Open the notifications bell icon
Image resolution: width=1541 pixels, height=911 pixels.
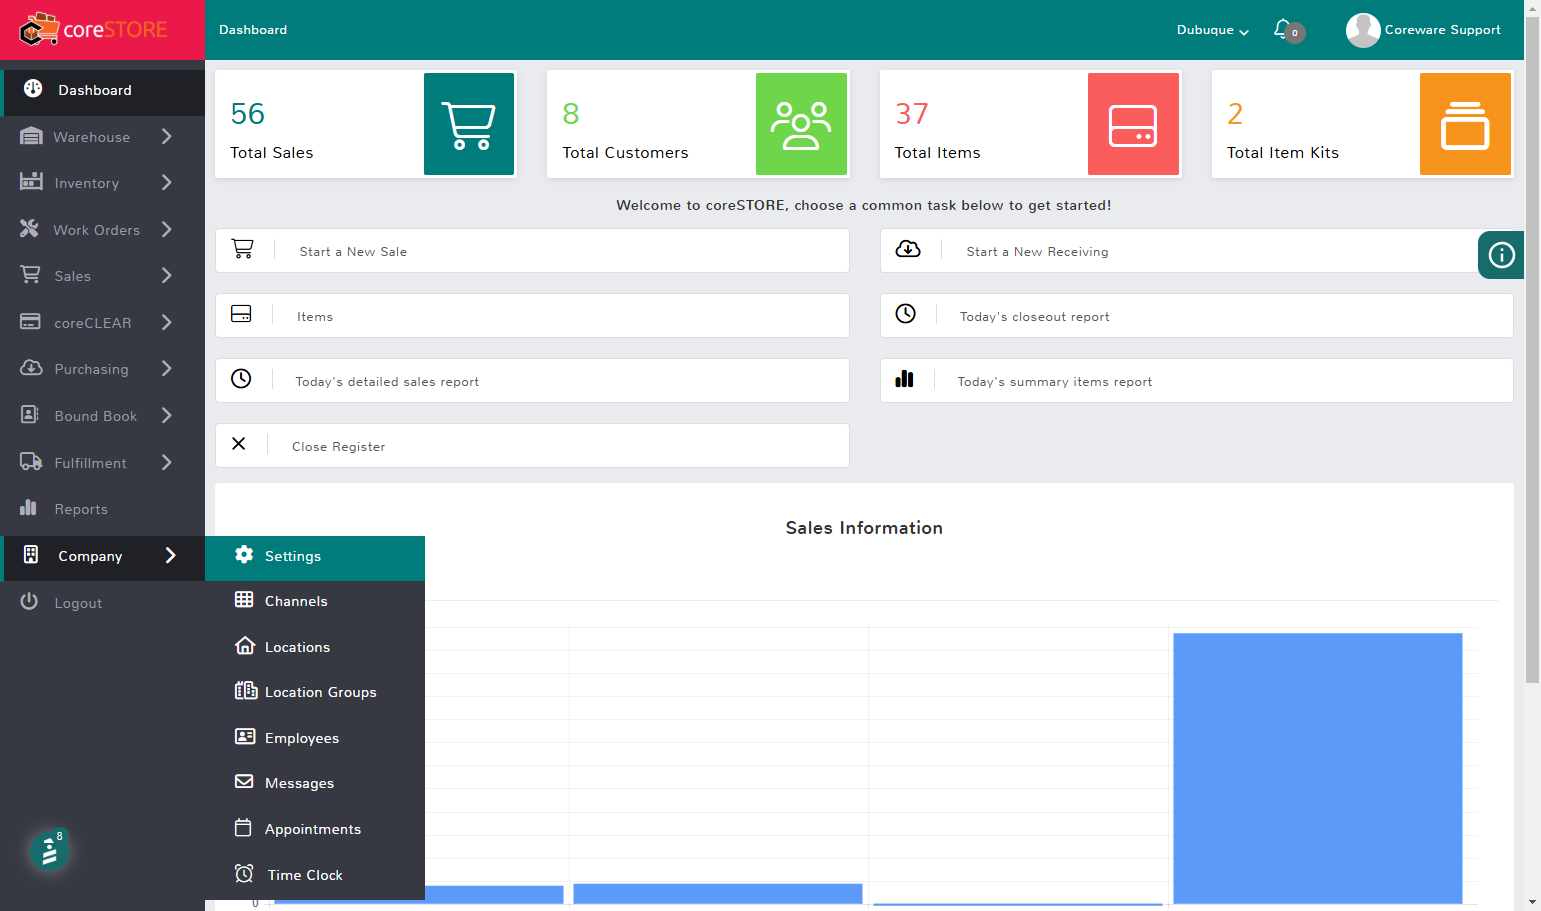coord(1282,29)
